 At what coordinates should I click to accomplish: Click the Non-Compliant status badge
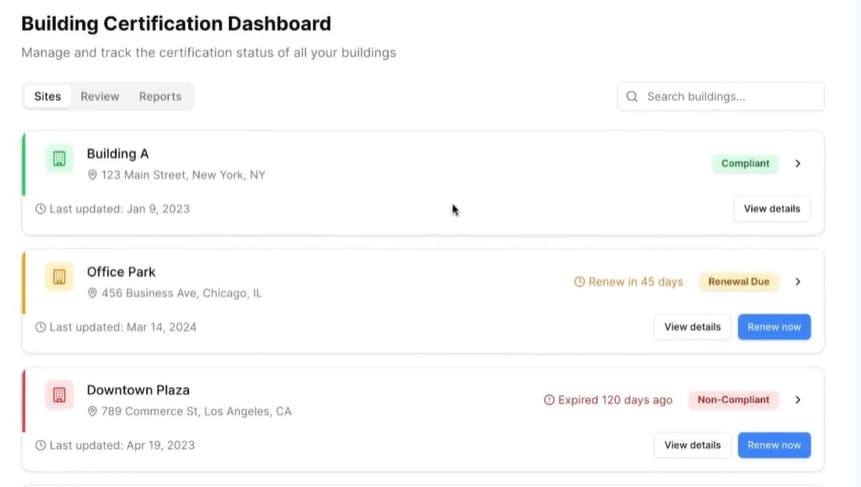coord(733,400)
